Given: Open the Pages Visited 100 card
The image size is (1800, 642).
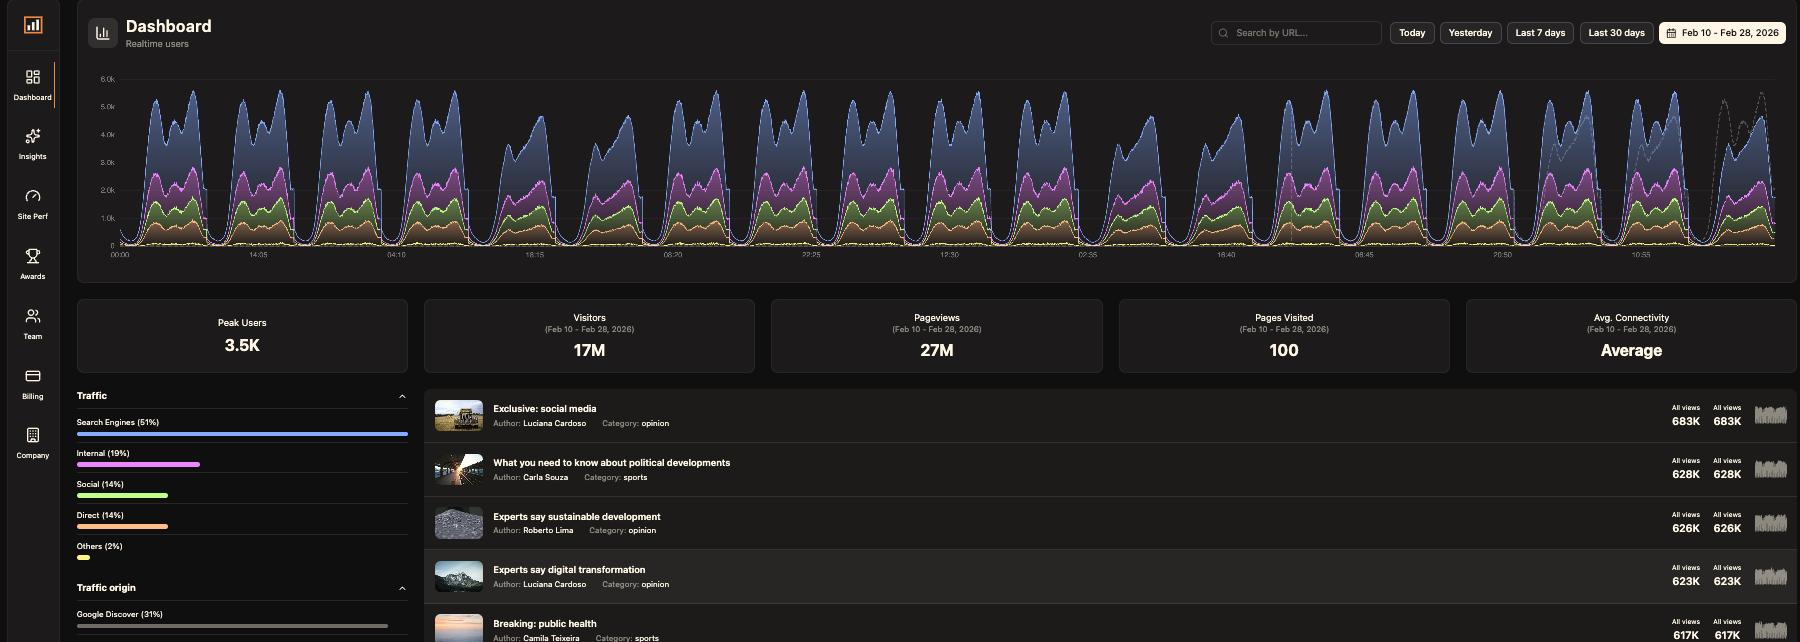Looking at the screenshot, I should click(1284, 336).
